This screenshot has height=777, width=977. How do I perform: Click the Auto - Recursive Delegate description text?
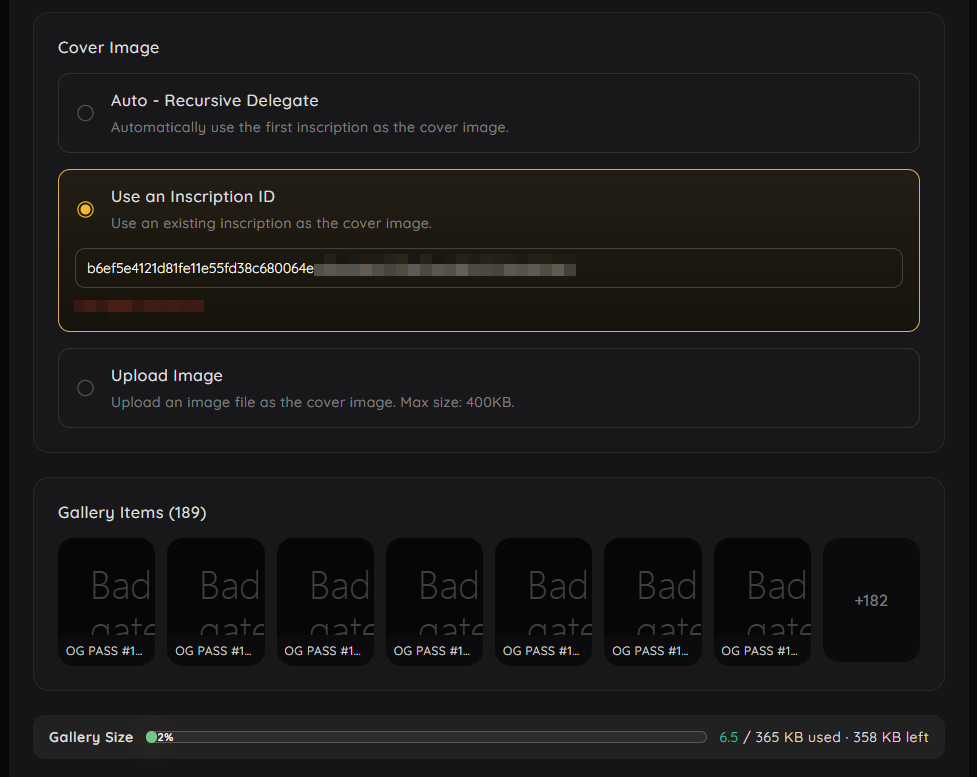coord(309,128)
